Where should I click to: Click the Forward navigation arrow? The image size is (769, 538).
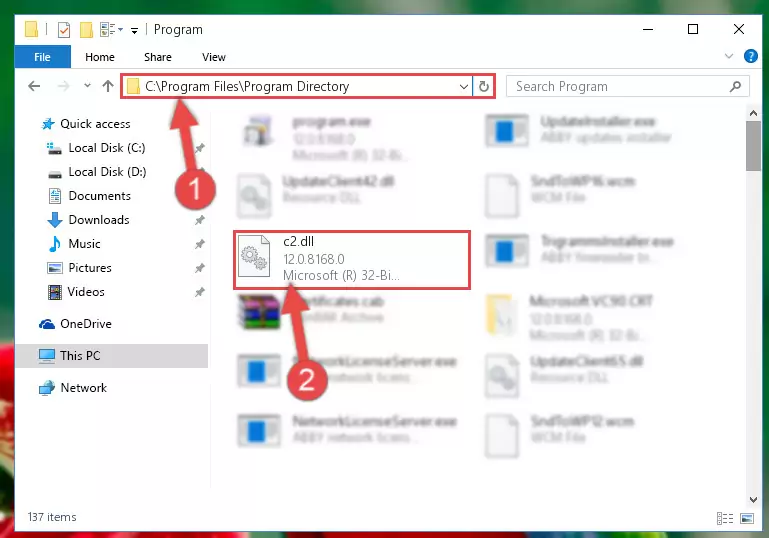pos(63,86)
